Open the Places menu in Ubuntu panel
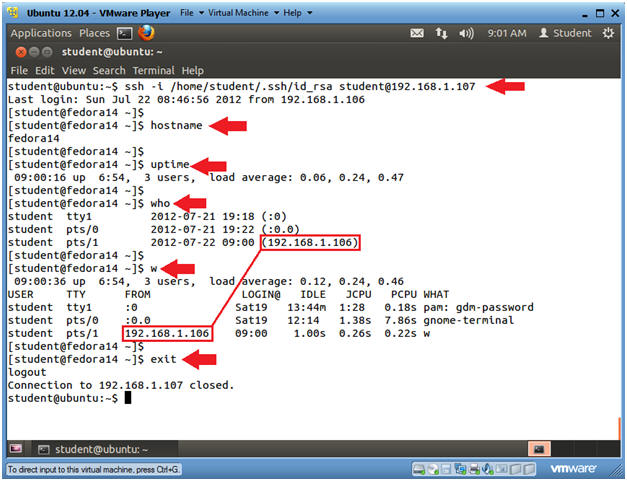The width and height of the screenshot is (627, 481). [x=94, y=33]
